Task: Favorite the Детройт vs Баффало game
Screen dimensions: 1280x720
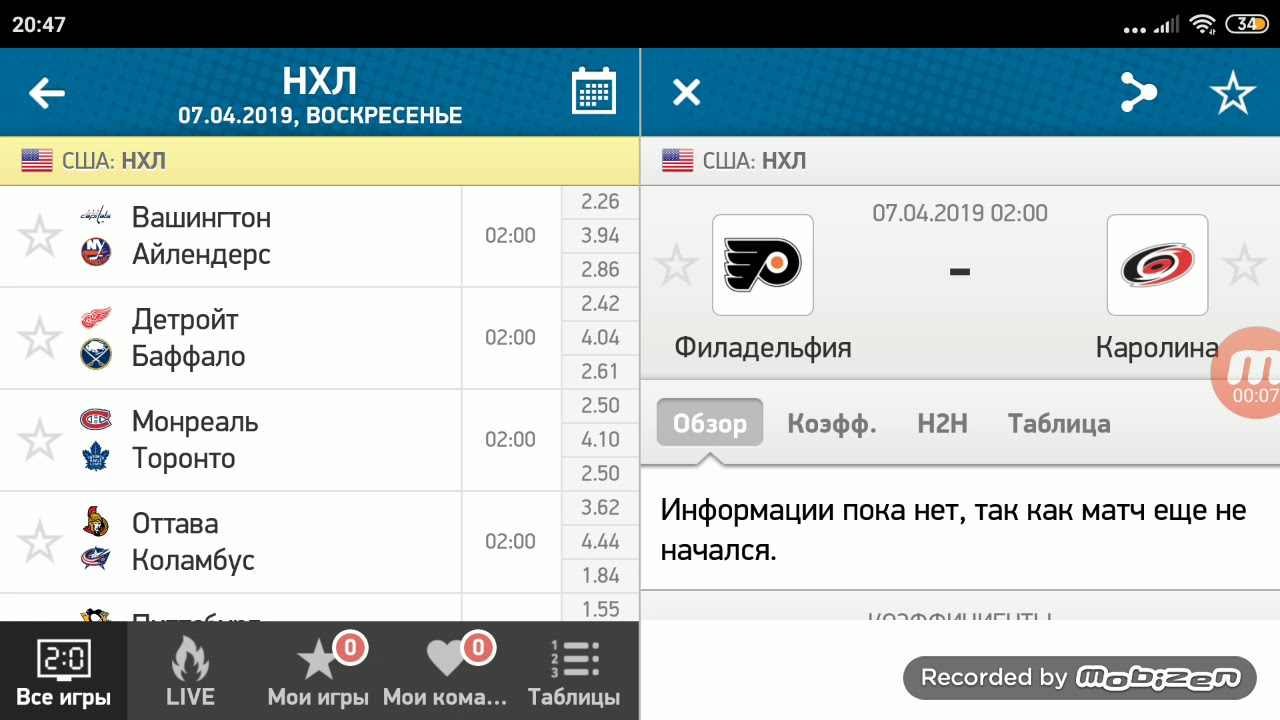Action: coord(39,338)
